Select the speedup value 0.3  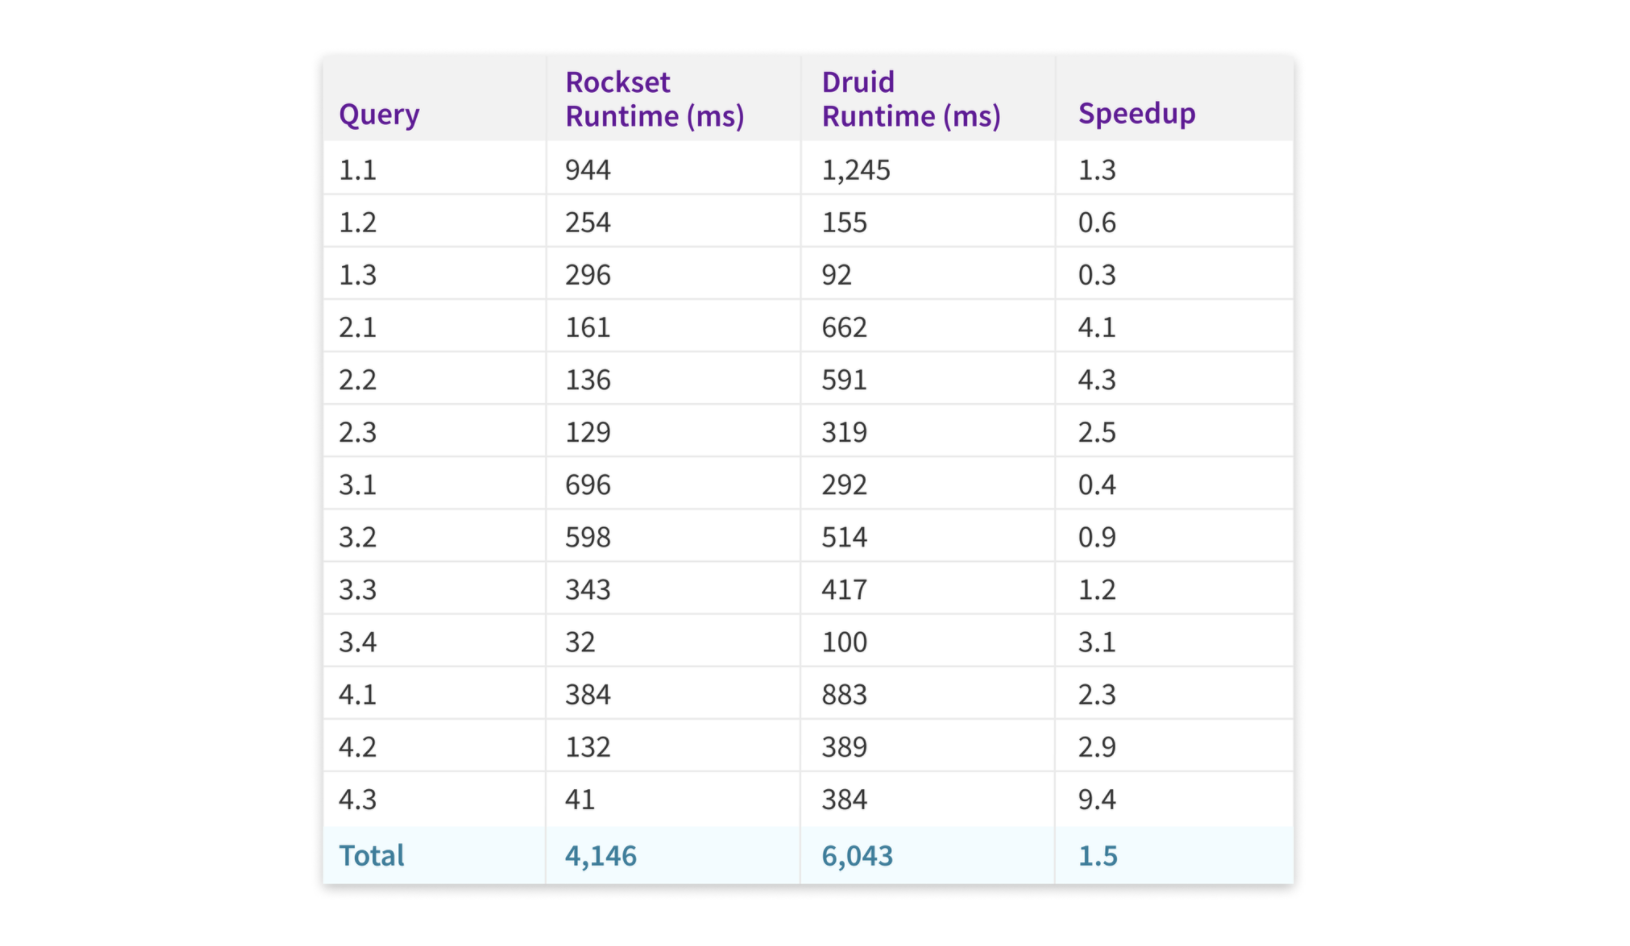1097,275
